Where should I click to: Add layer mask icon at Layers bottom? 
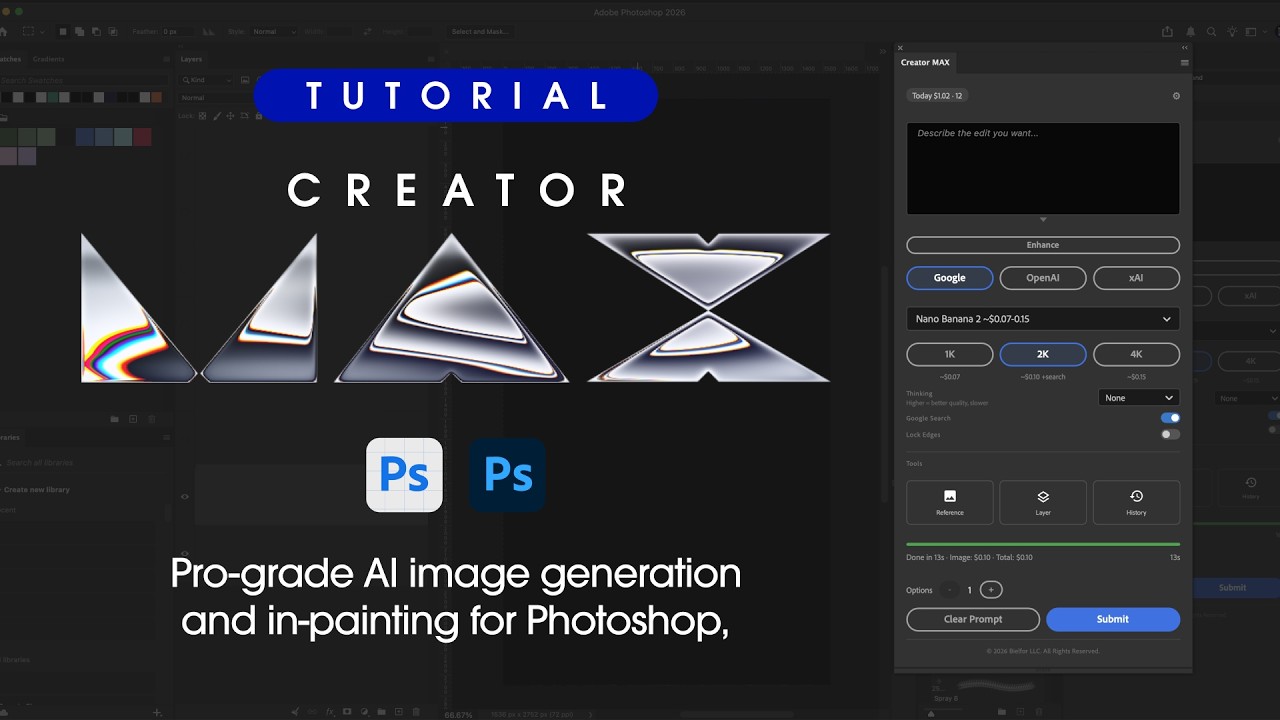347,712
